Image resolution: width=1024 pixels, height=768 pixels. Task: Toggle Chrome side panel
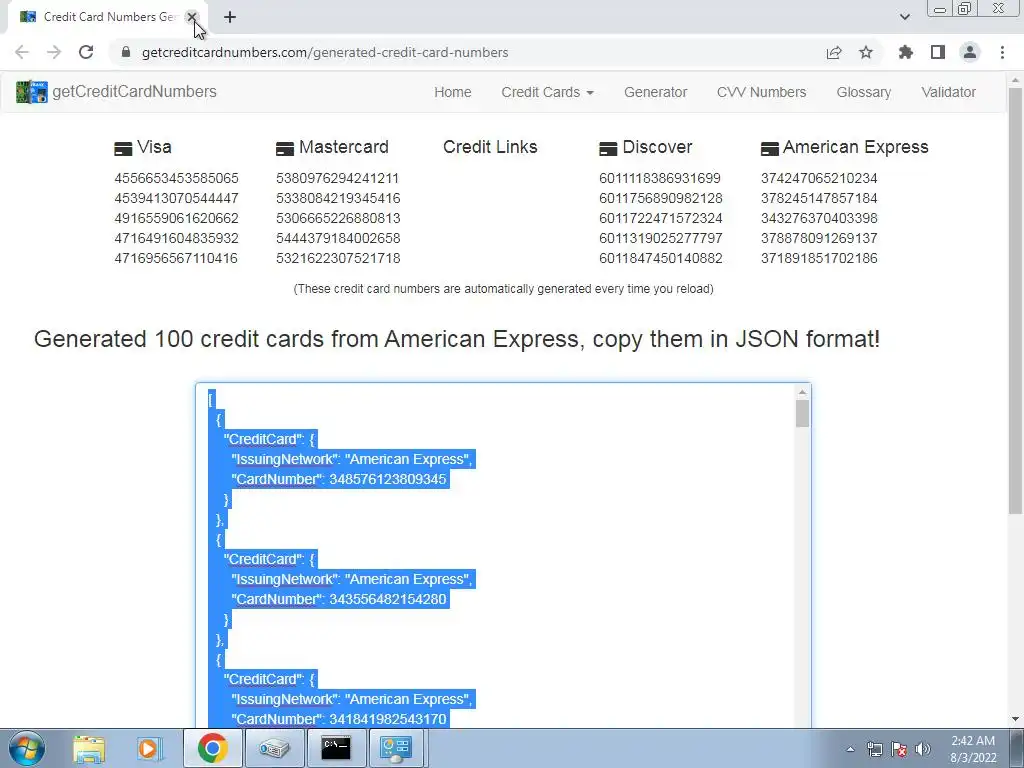pos(938,52)
